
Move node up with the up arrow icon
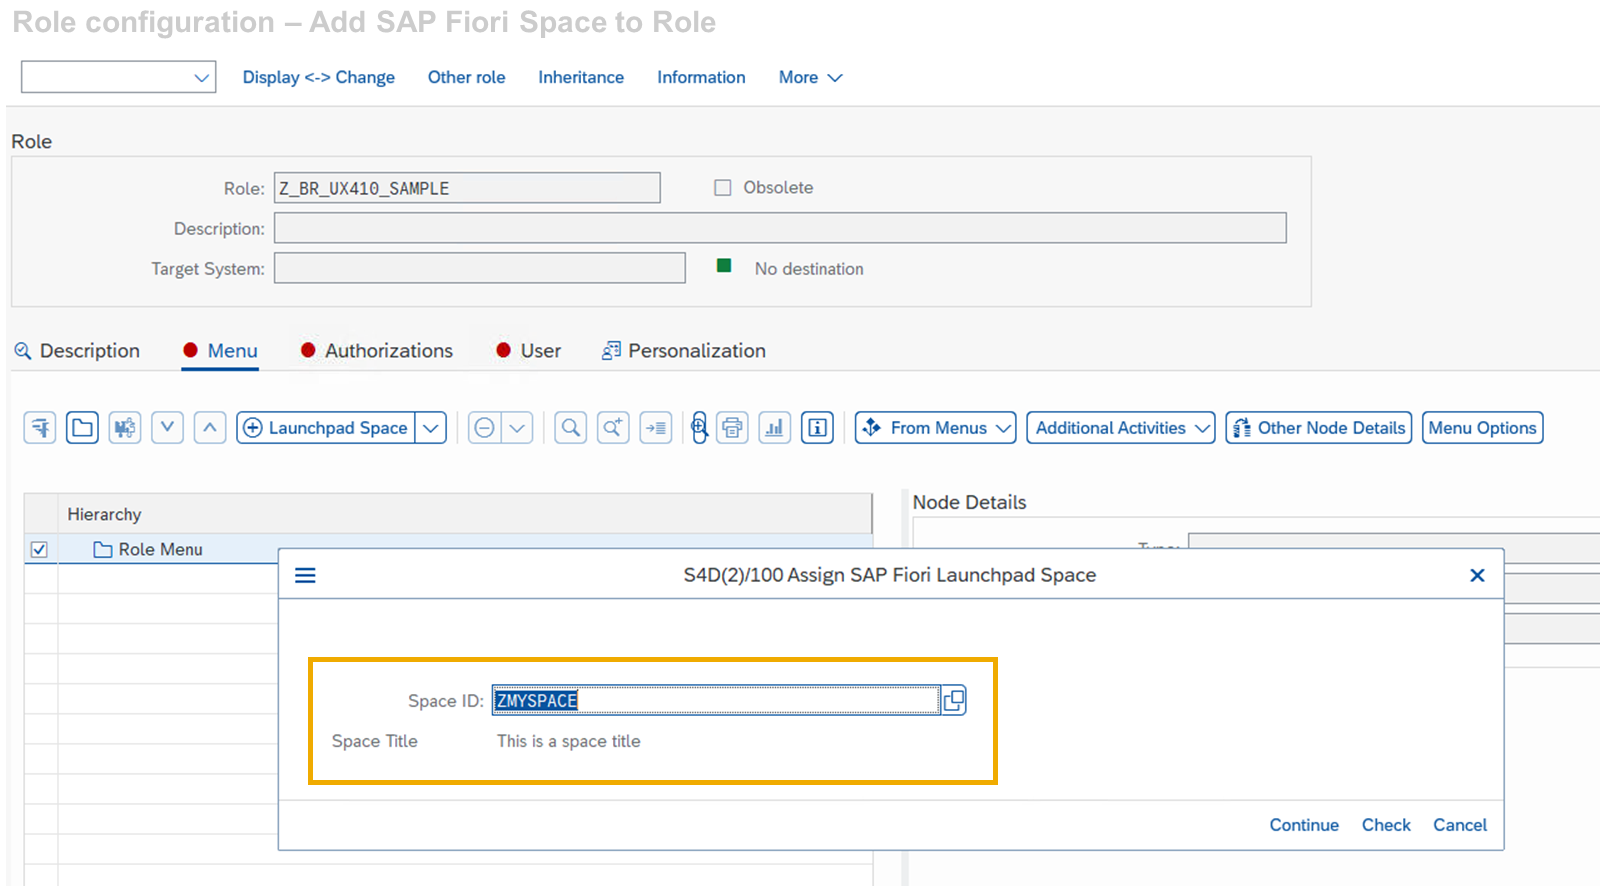coord(210,428)
